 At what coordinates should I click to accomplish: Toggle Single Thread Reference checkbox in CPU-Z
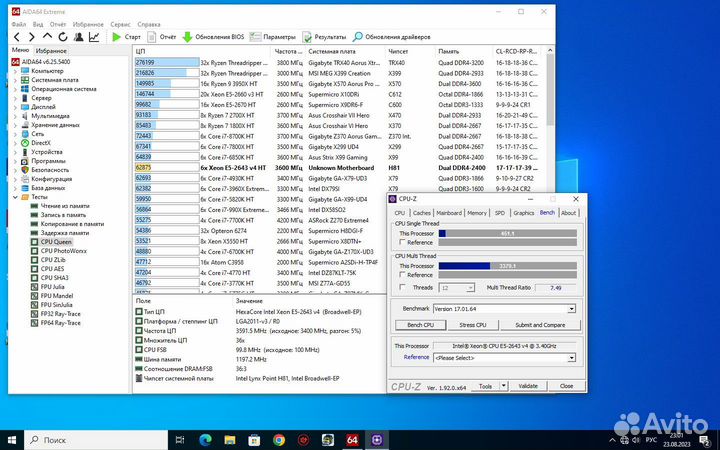coord(403,242)
